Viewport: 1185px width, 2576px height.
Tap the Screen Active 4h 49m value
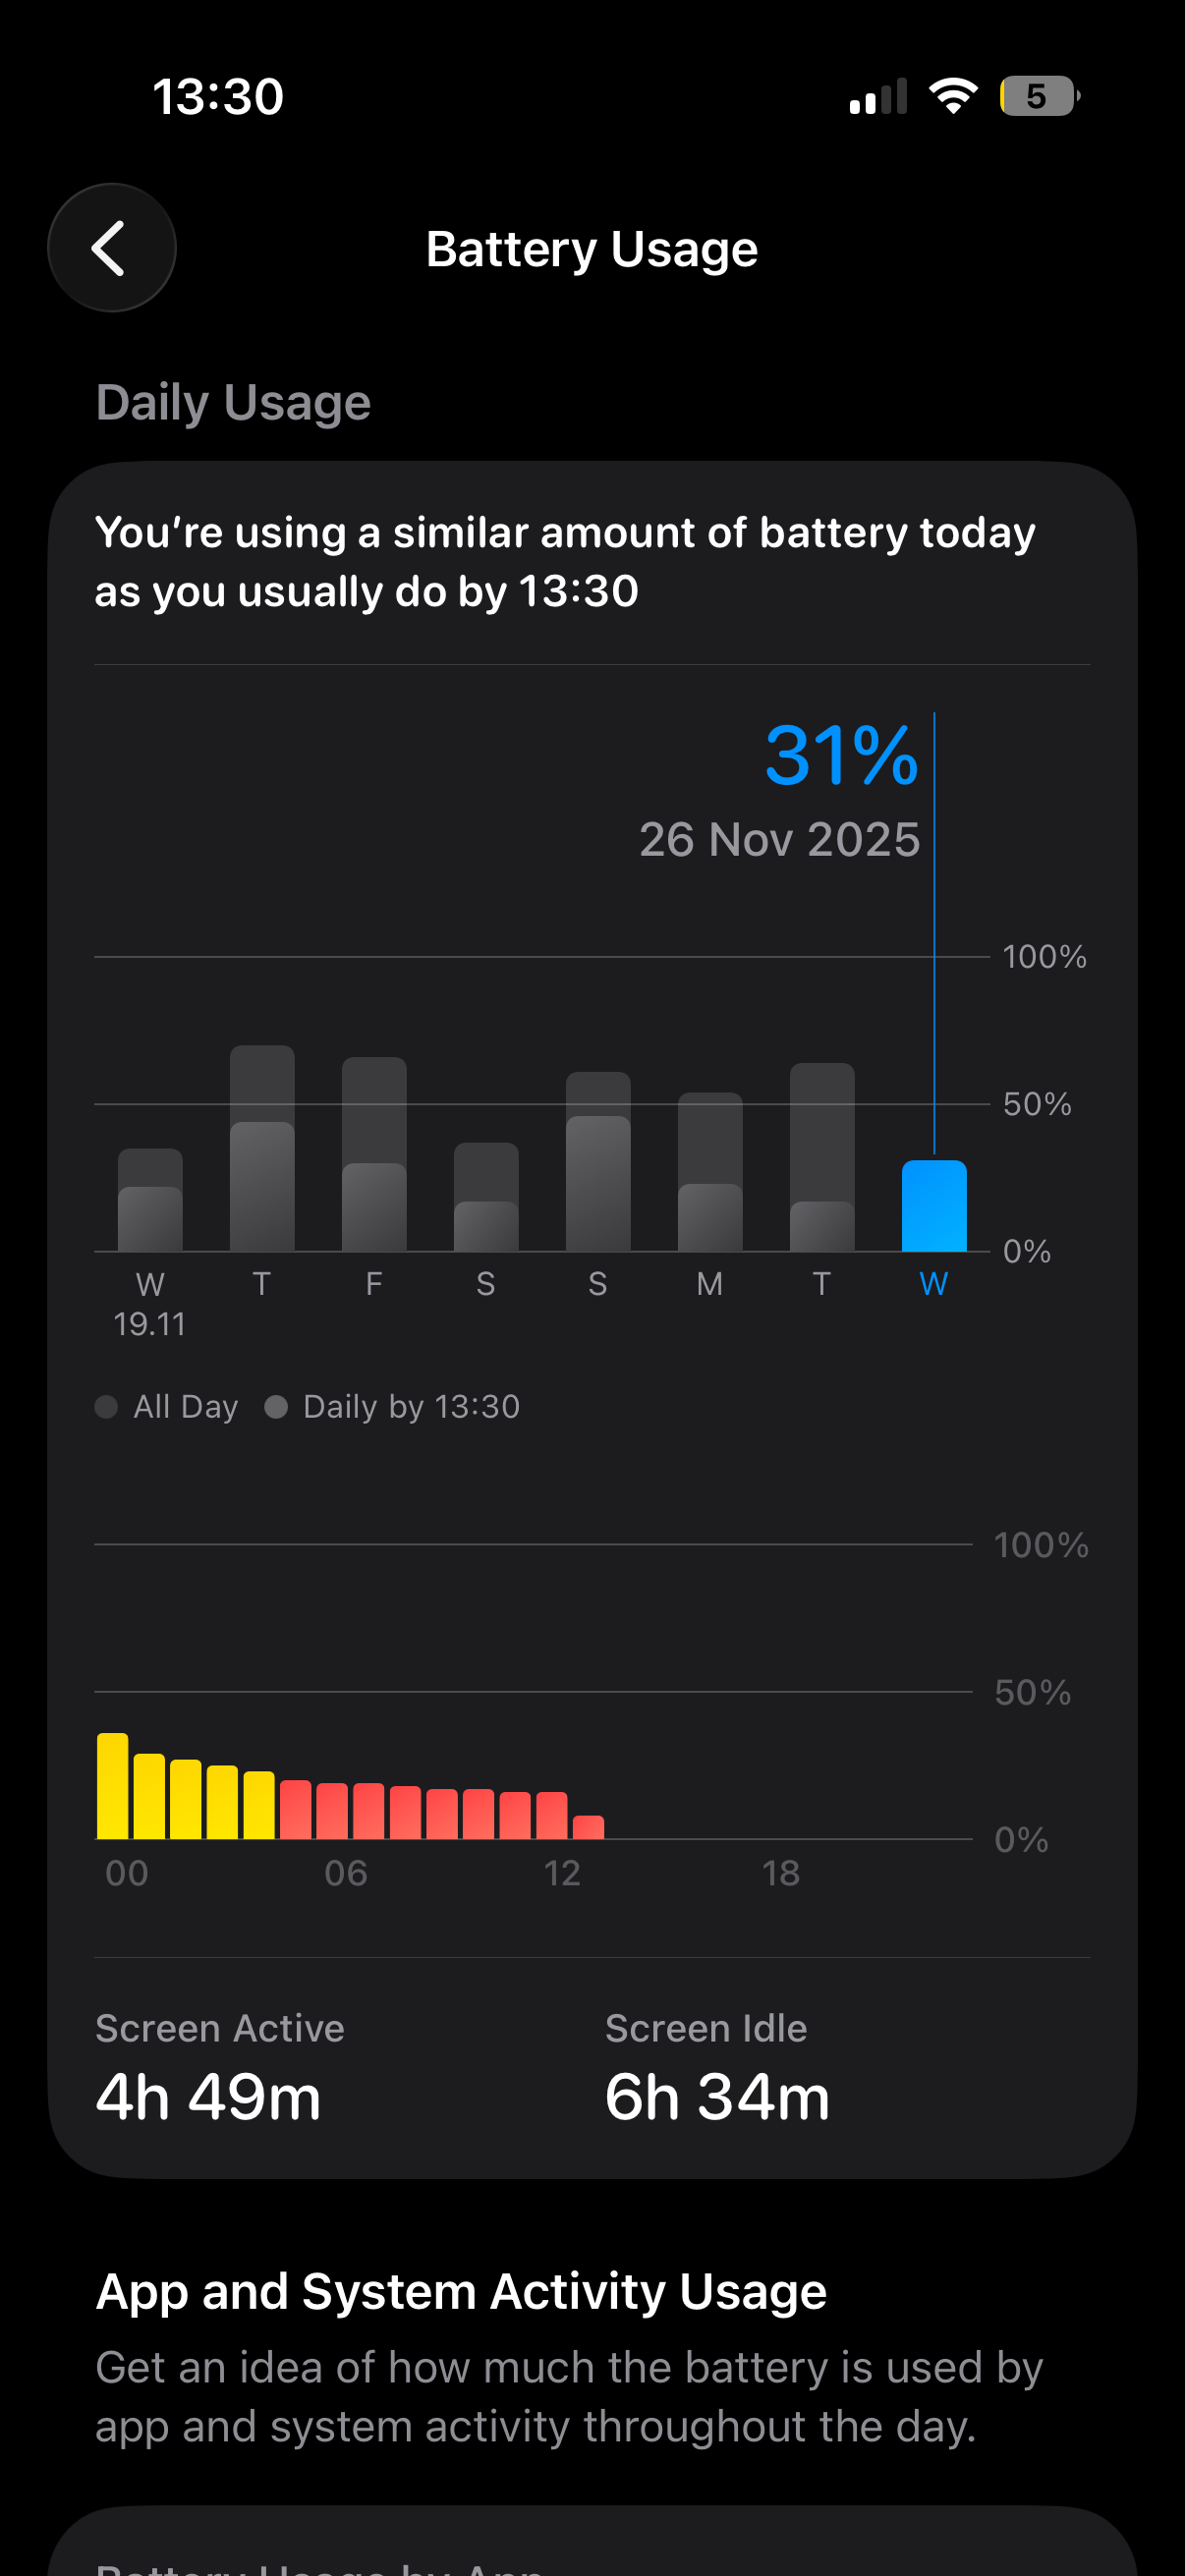[x=208, y=2096]
